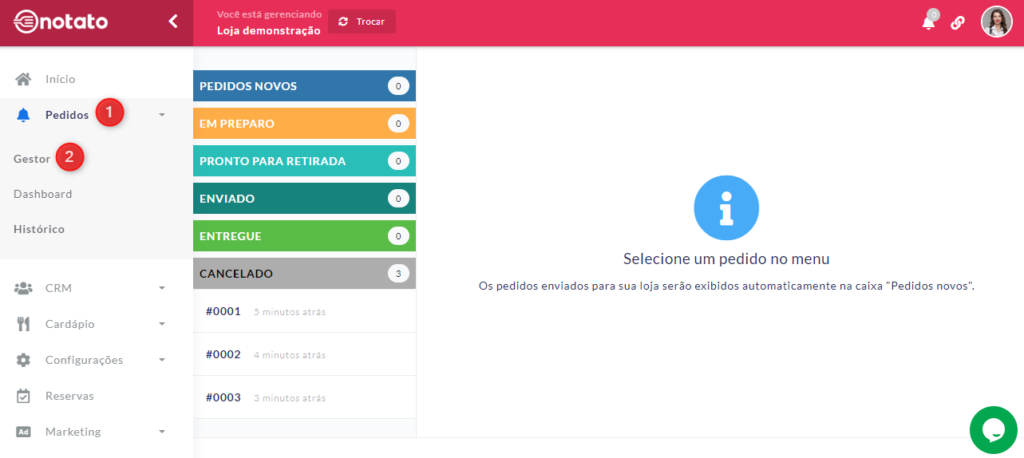Viewport: 1024px width, 458px height.
Task: Click the Cardápio utensils icon
Action: tap(23, 324)
